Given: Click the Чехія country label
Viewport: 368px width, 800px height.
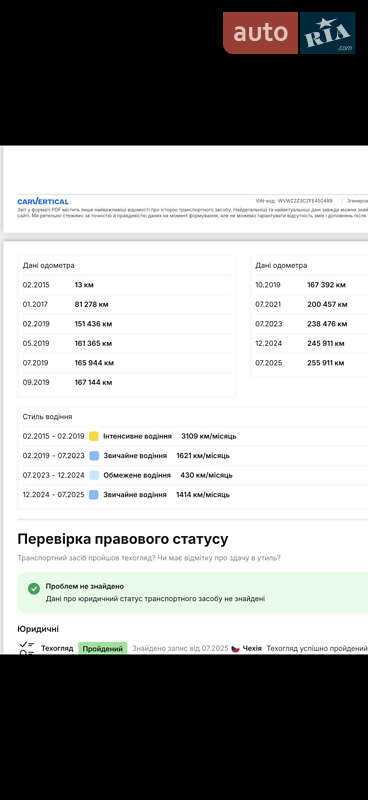Looking at the screenshot, I should pos(252,648).
